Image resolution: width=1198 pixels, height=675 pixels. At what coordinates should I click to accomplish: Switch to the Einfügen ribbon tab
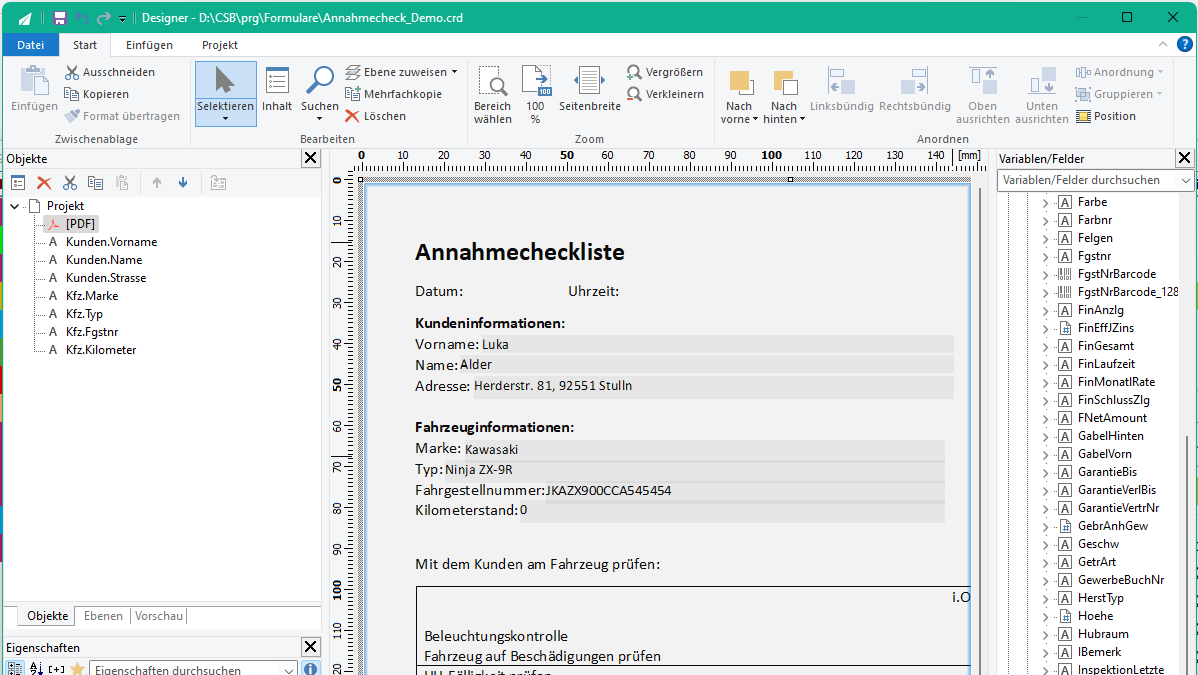pos(149,45)
